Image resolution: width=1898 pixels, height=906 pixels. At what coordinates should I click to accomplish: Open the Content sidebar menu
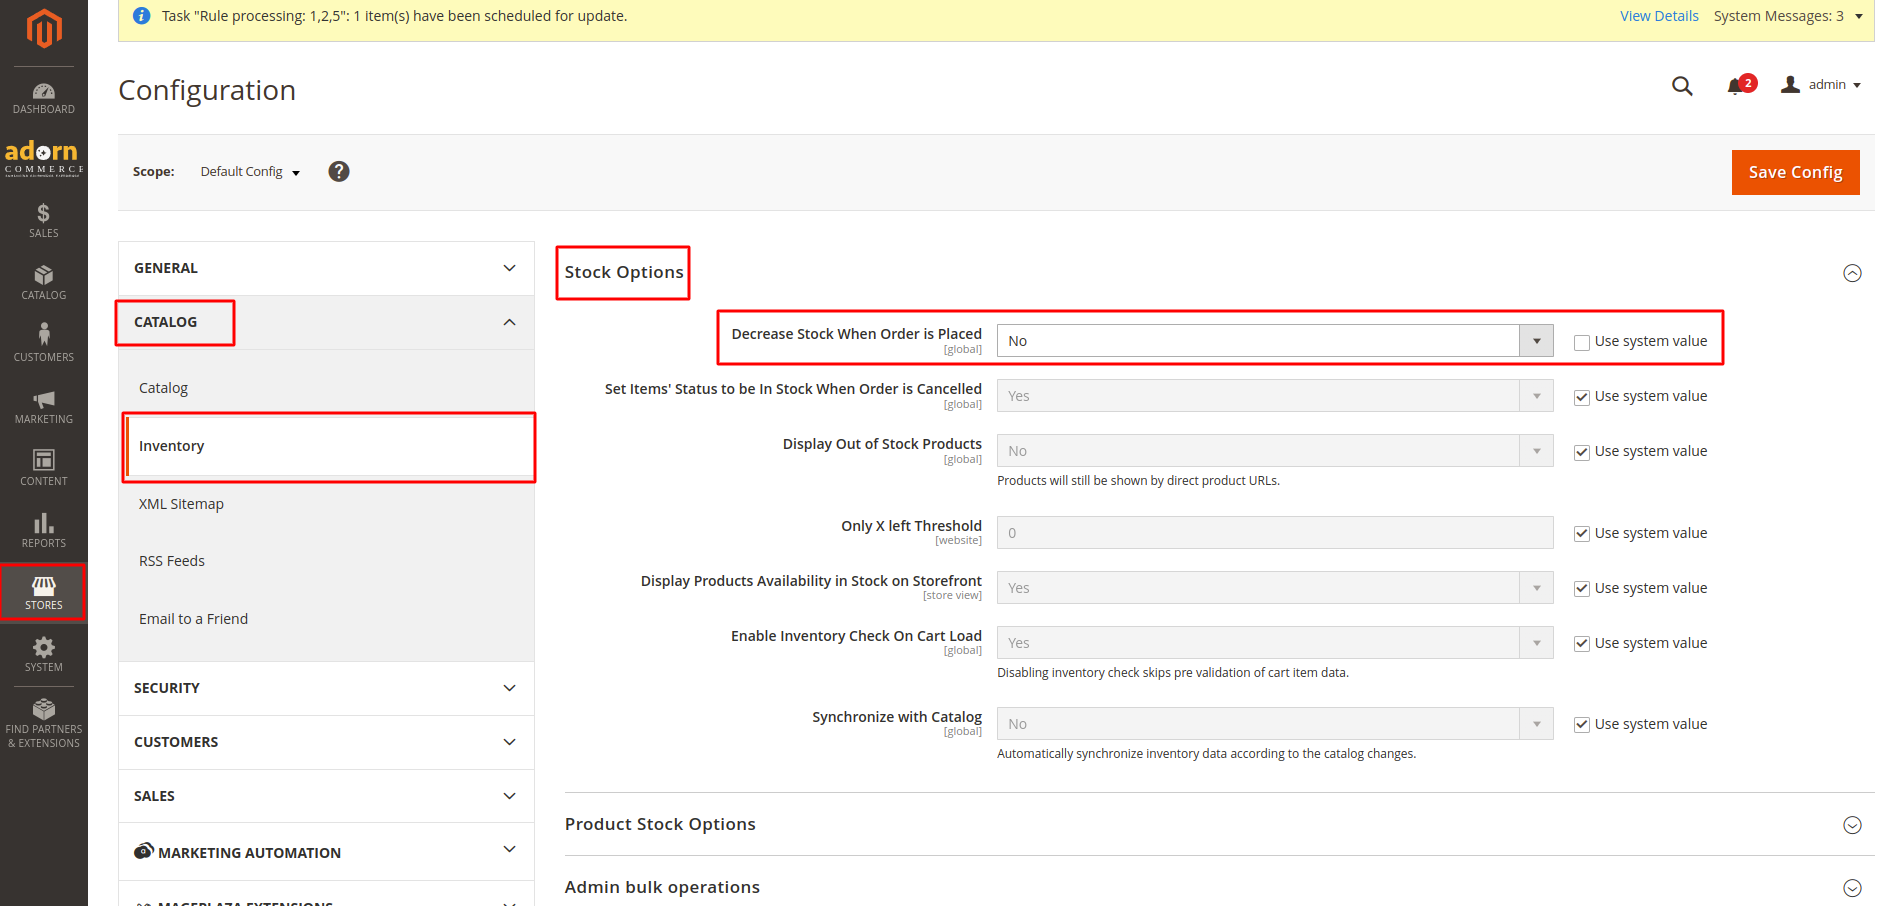(44, 468)
